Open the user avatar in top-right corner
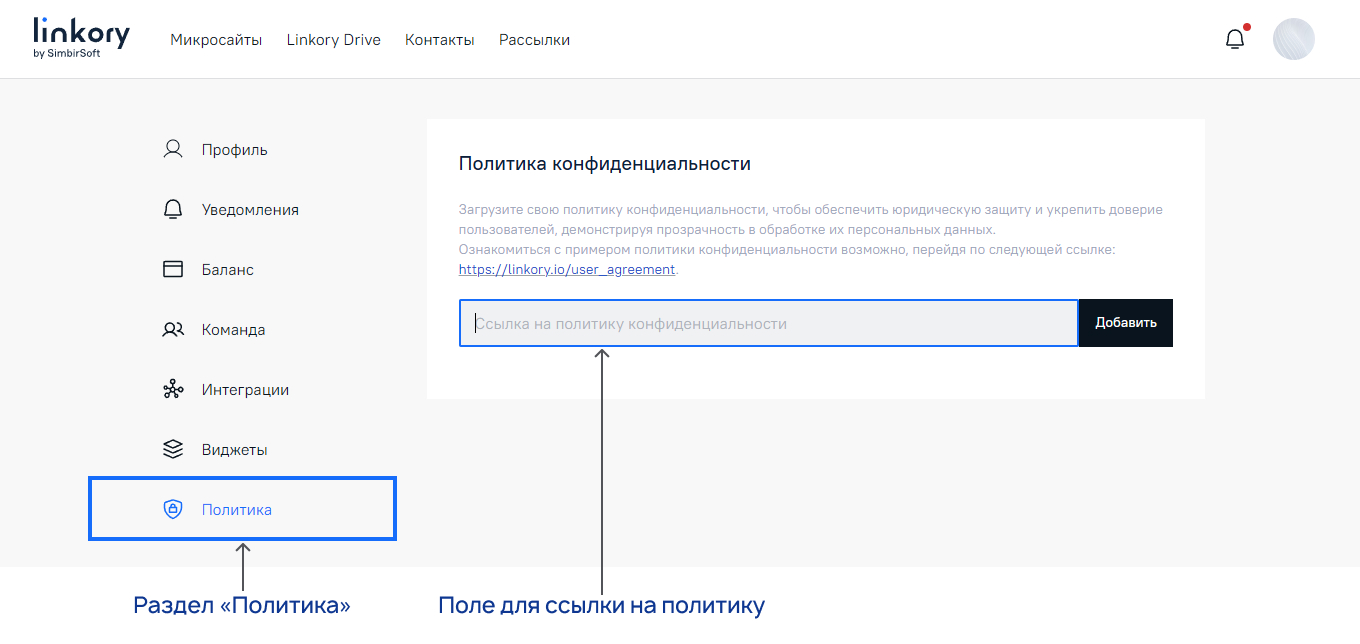The height and width of the screenshot is (644, 1360). [1294, 38]
